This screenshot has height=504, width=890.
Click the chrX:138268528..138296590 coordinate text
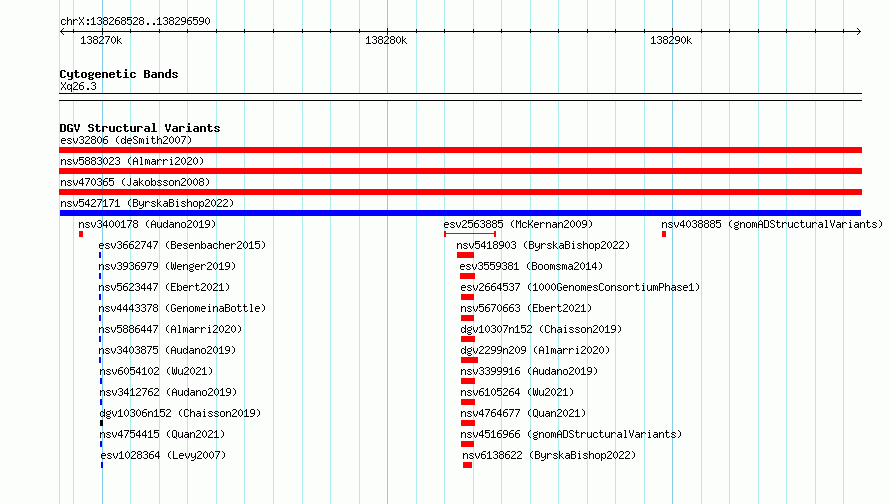135,21
